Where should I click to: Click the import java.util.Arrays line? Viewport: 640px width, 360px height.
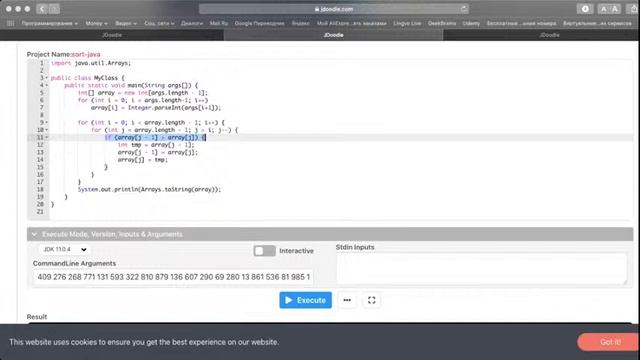[x=91, y=63]
